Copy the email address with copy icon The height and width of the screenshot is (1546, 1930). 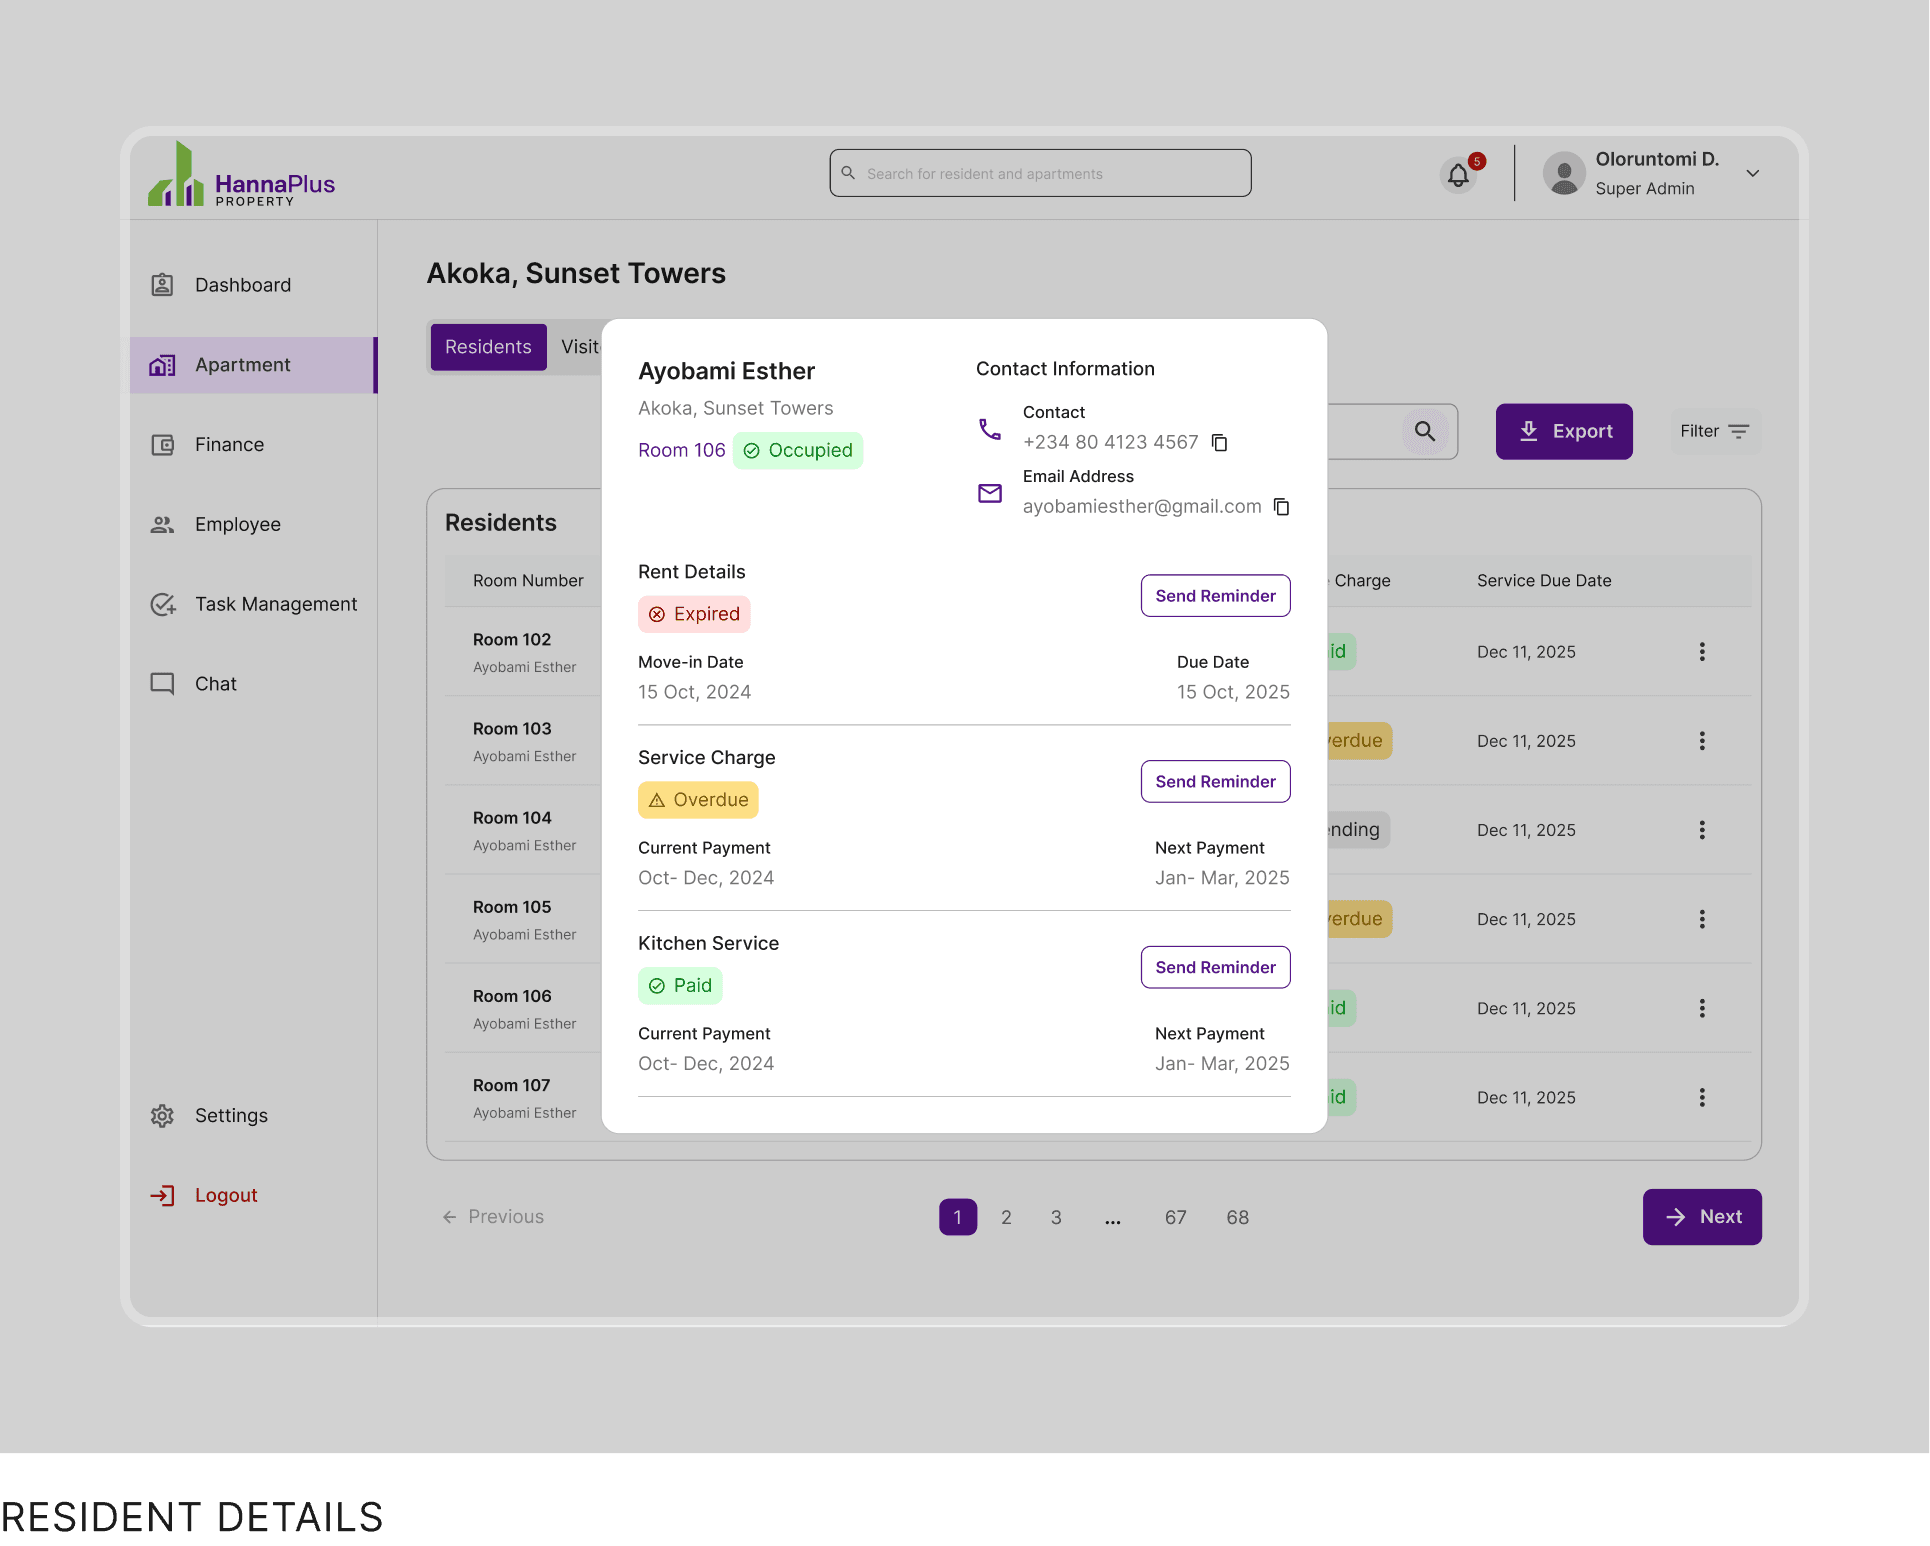(x=1281, y=507)
